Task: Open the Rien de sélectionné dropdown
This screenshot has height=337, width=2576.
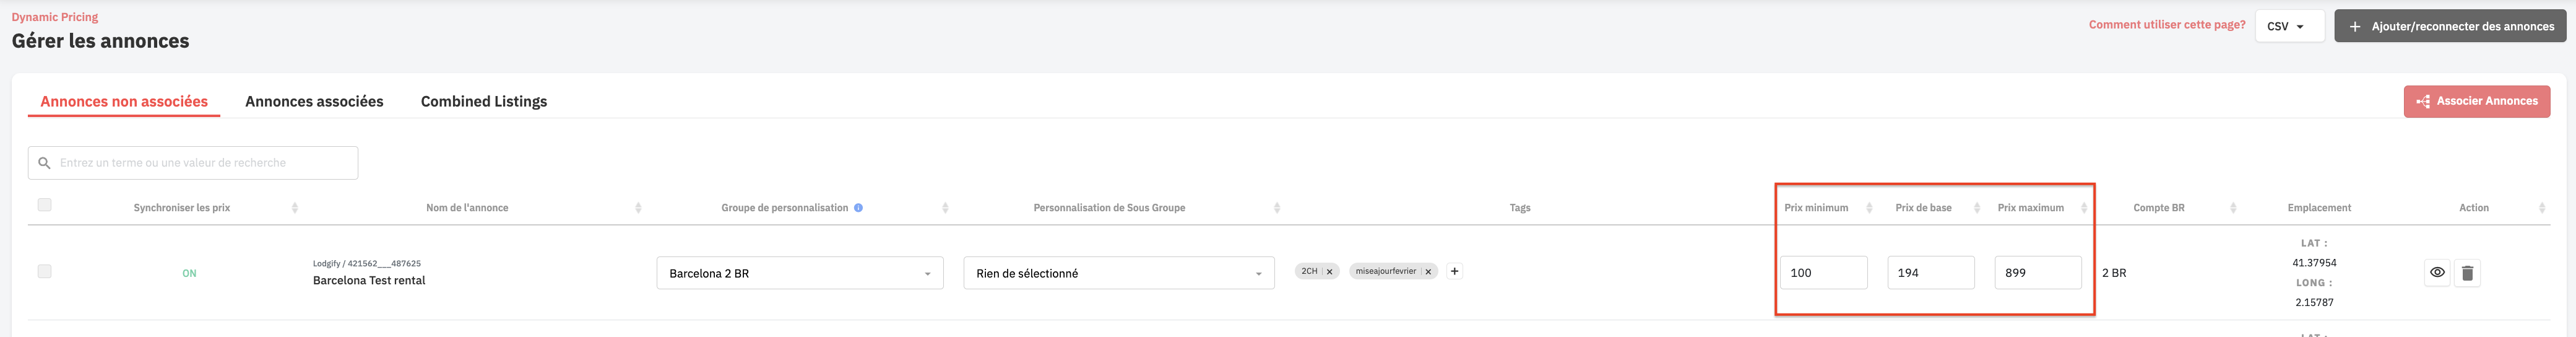Action: pos(1119,273)
